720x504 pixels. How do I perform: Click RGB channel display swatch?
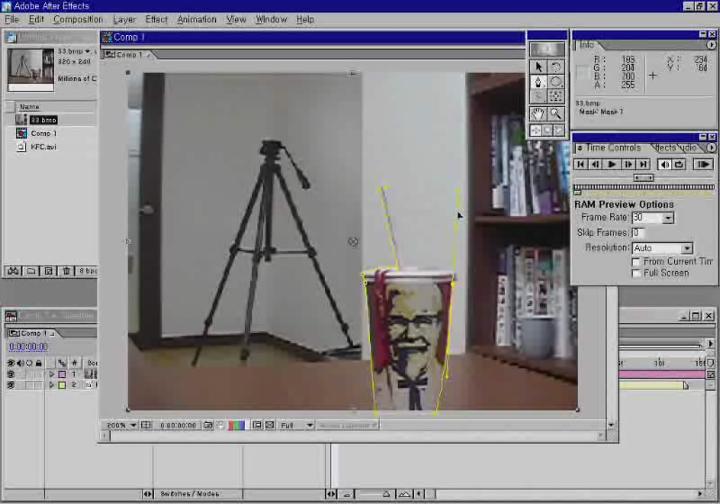point(236,425)
